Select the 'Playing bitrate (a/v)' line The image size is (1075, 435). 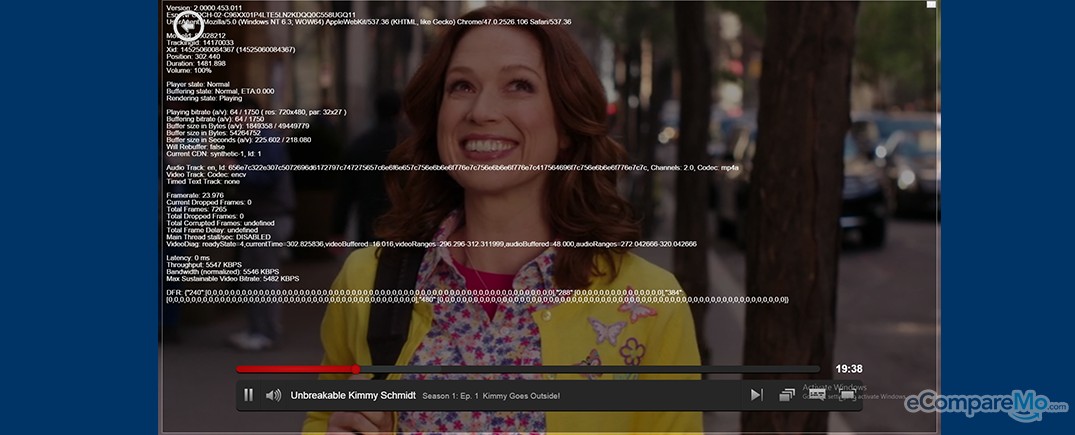256,112
